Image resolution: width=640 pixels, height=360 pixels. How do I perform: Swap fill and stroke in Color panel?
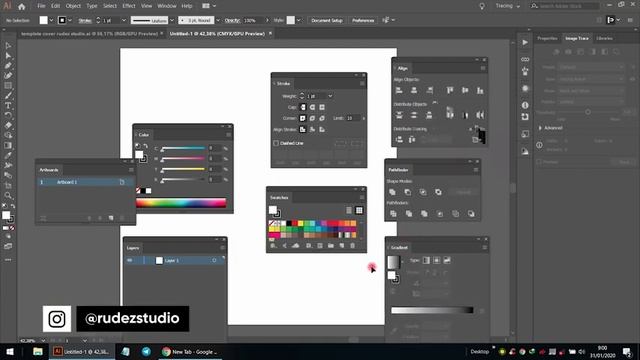145,146
